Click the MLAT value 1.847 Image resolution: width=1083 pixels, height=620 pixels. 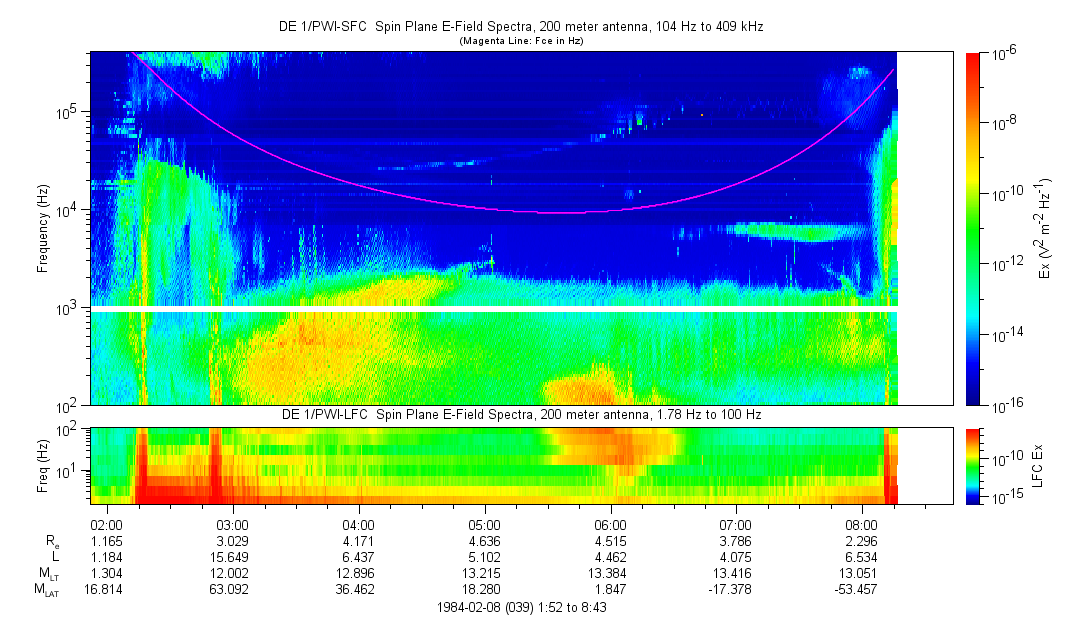(611, 589)
